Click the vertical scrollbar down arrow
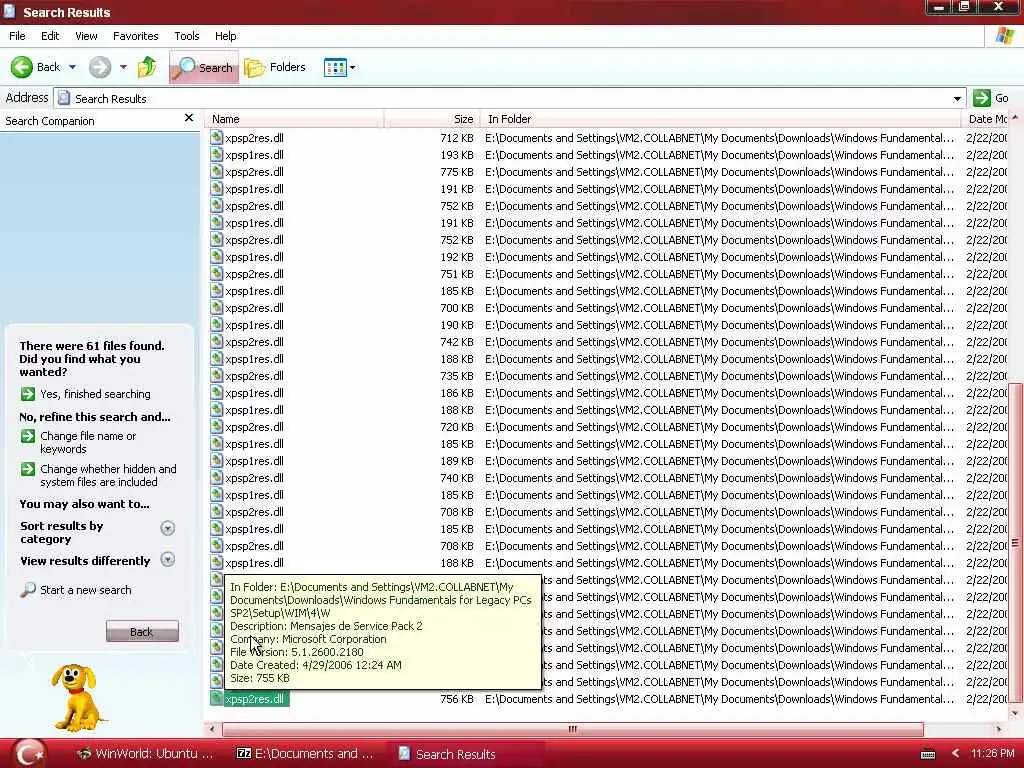 1015,712
